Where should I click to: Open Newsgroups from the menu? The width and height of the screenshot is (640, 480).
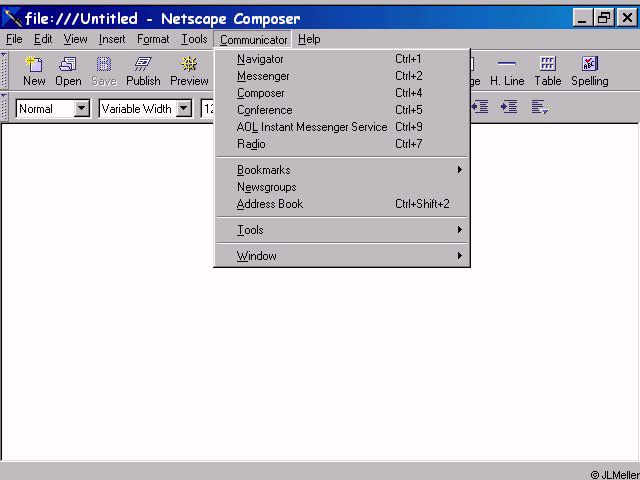pos(342,187)
